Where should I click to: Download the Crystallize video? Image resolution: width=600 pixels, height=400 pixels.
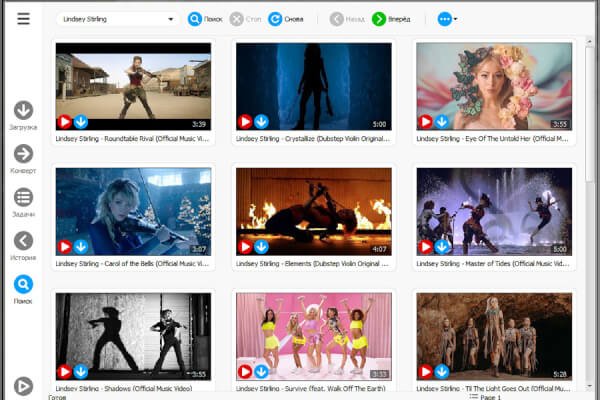point(261,122)
